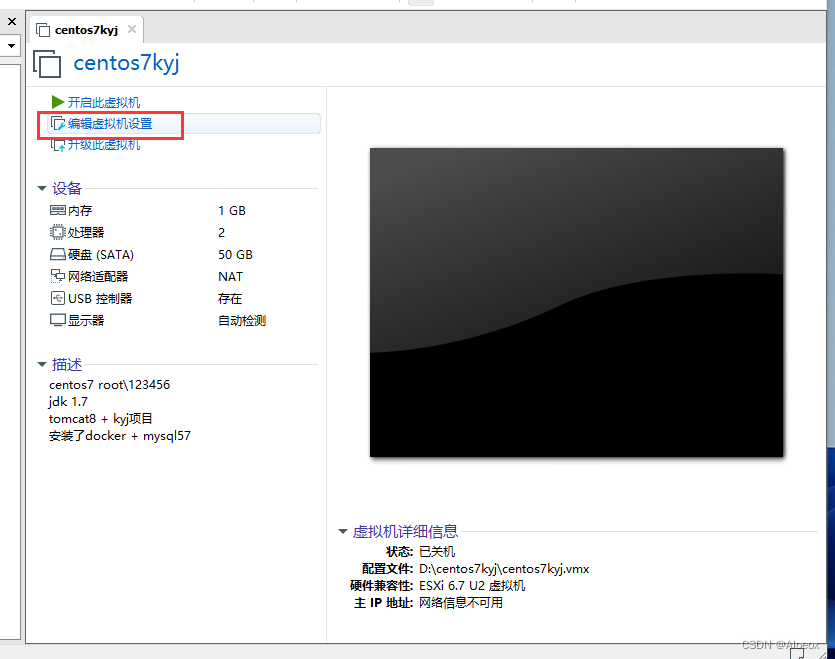Collapse the 描述 section

click(x=42, y=364)
